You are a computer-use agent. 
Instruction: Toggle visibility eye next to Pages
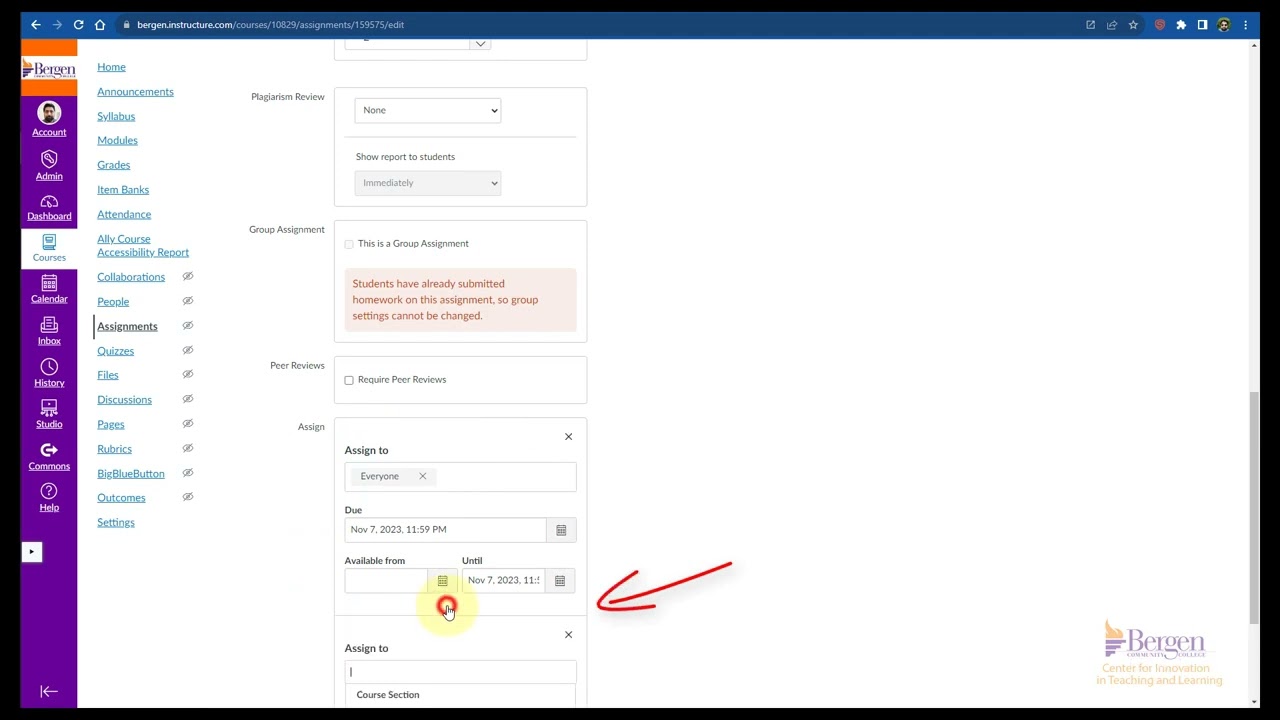click(187, 424)
